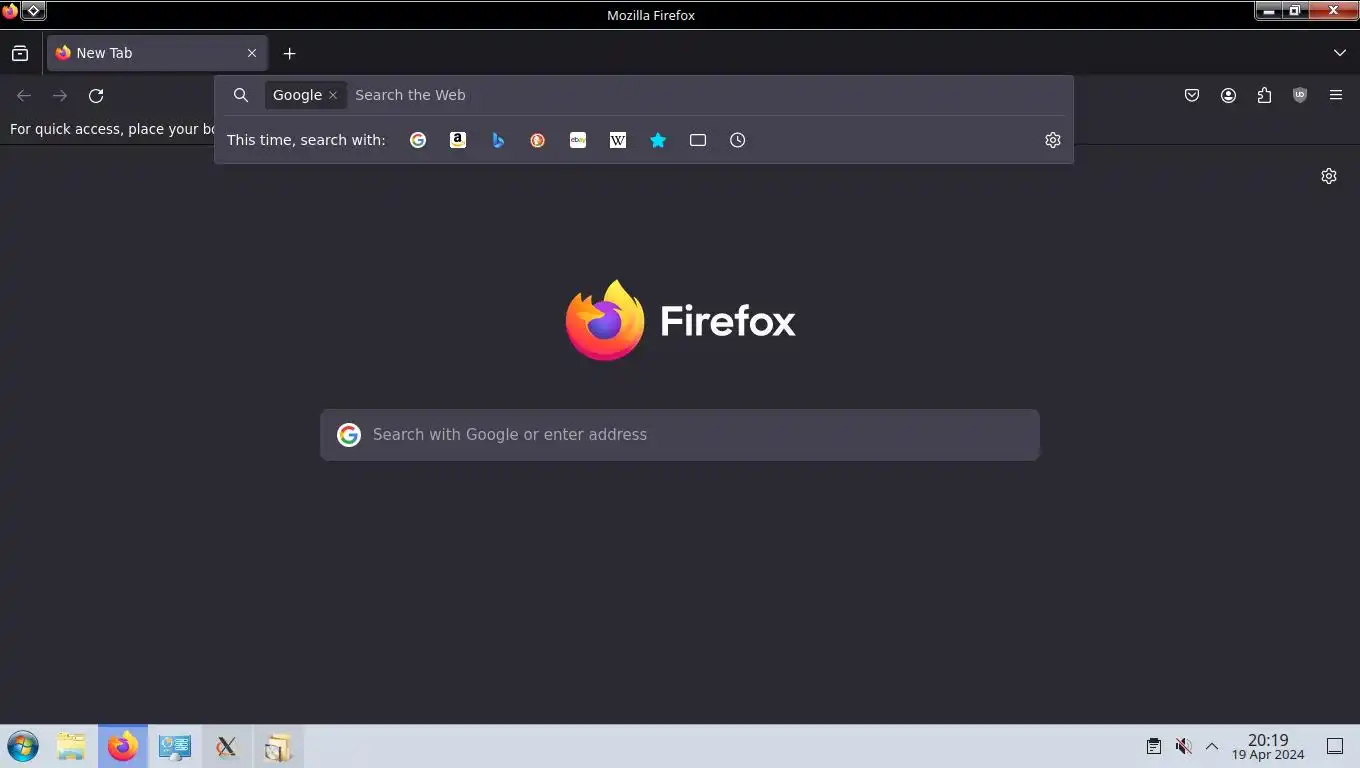Select the New Tab tab
Screen dimensions: 1360x768
point(157,53)
